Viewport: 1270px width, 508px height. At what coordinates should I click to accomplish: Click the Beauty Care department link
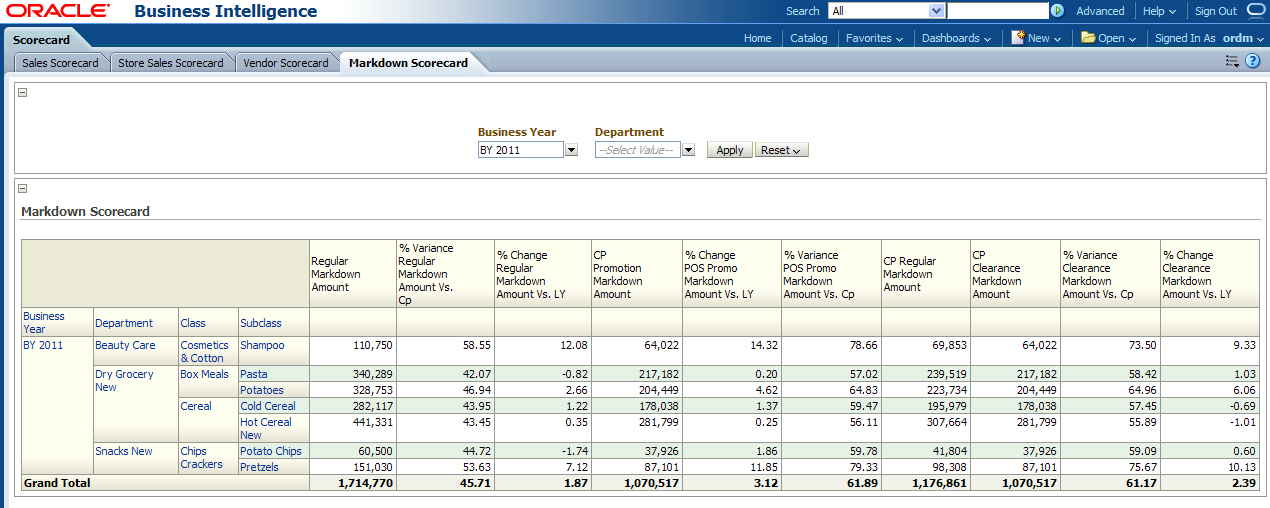coord(125,345)
